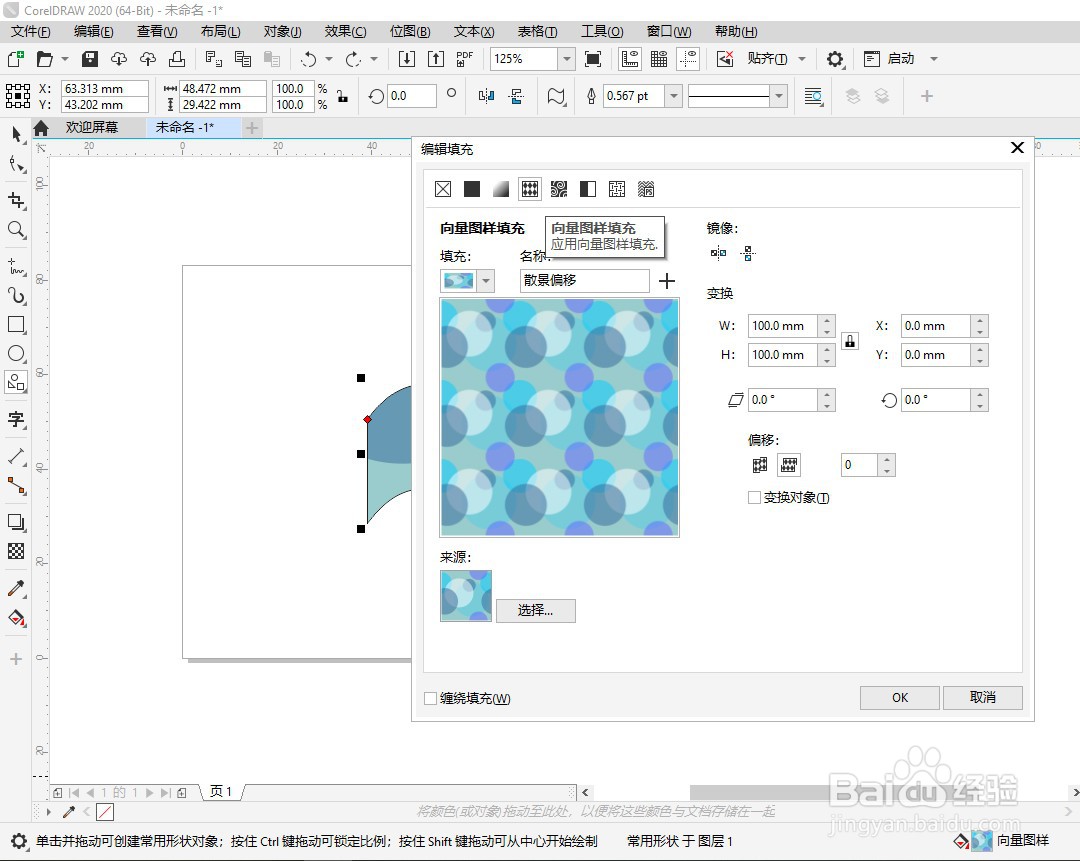Click the no-color swatch in palette
Image resolution: width=1080 pixels, height=861 pixels.
(x=105, y=812)
